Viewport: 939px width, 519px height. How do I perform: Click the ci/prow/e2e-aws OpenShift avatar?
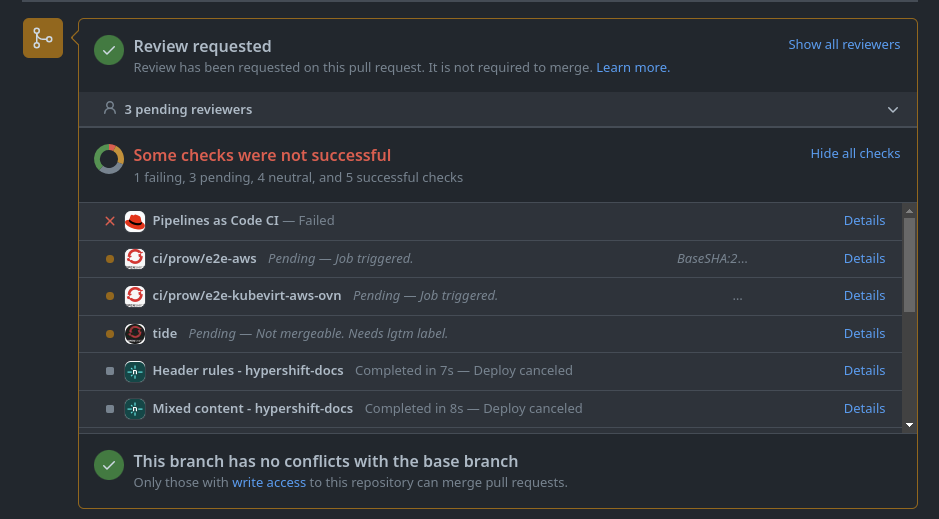pyautogui.click(x=135, y=259)
